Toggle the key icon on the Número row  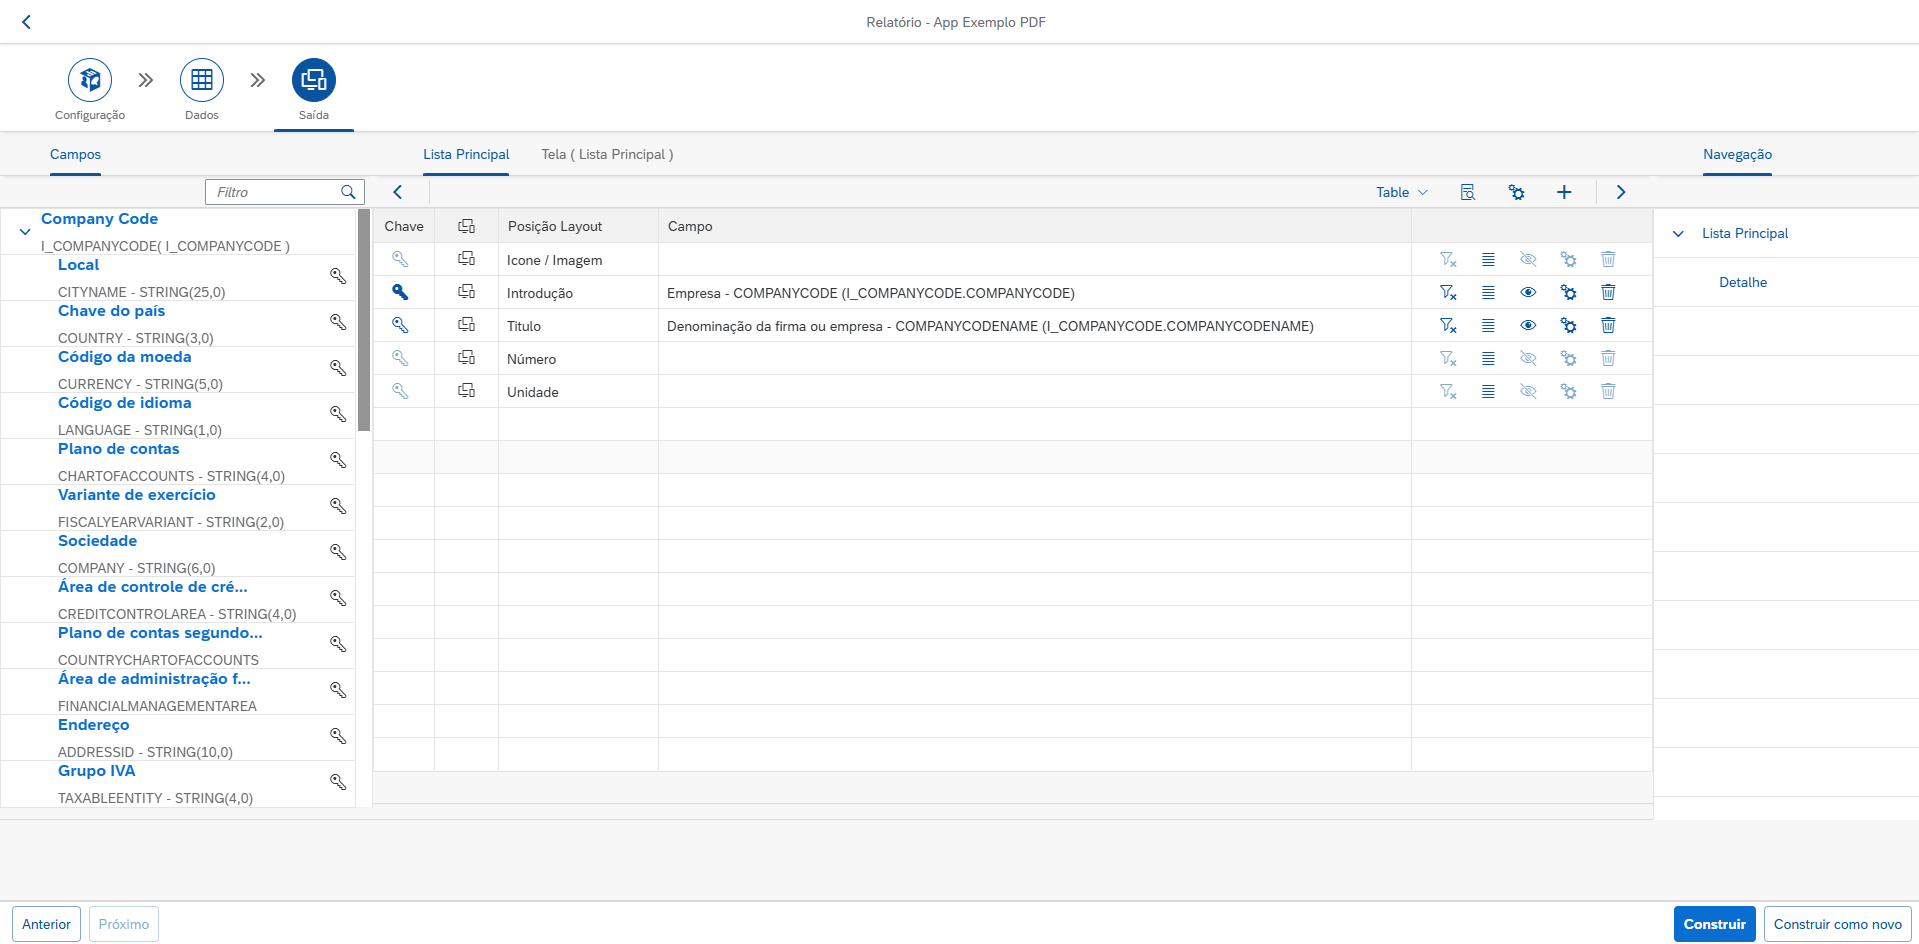[x=400, y=358]
